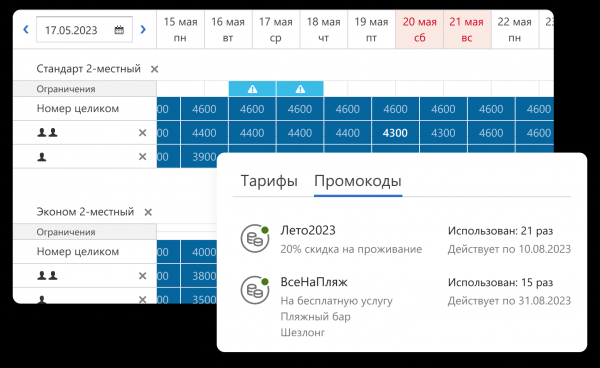
Task: Select the 19 мая пт column header
Action: pyautogui.click(x=371, y=29)
